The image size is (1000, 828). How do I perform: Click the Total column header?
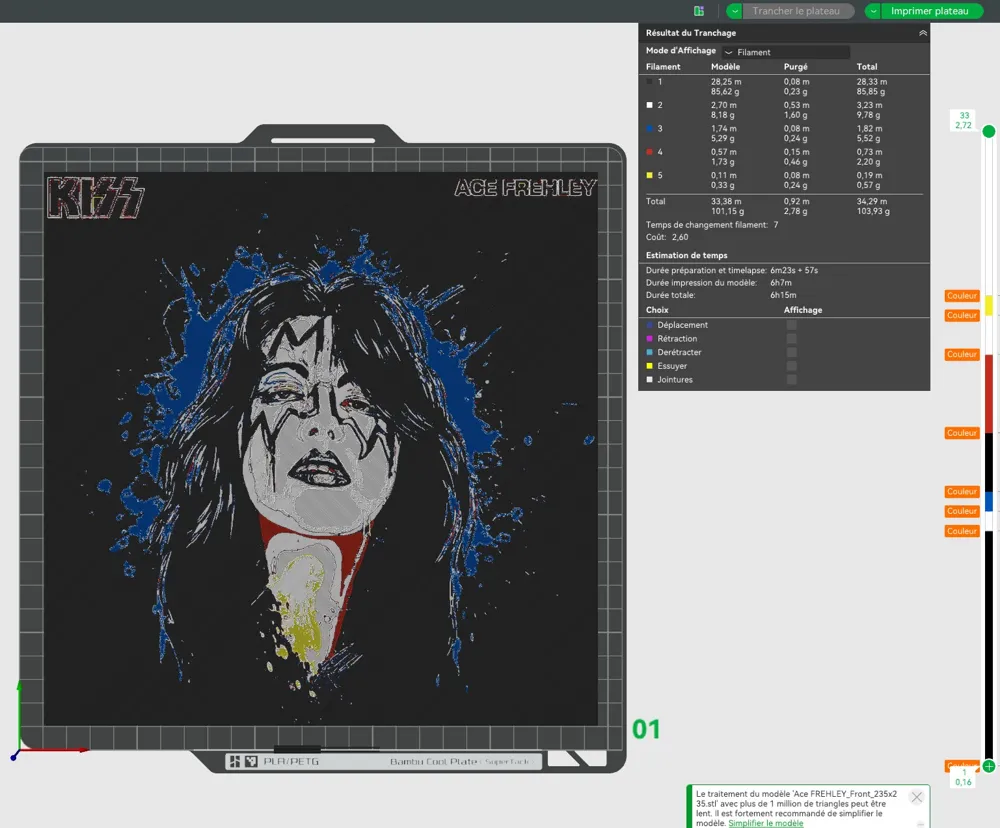[x=867, y=66]
